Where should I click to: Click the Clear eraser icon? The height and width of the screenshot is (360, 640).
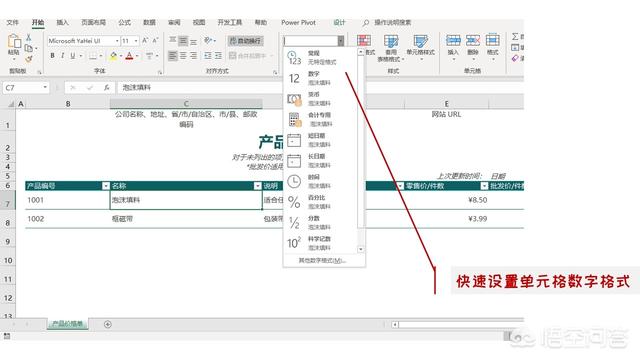tap(515, 58)
